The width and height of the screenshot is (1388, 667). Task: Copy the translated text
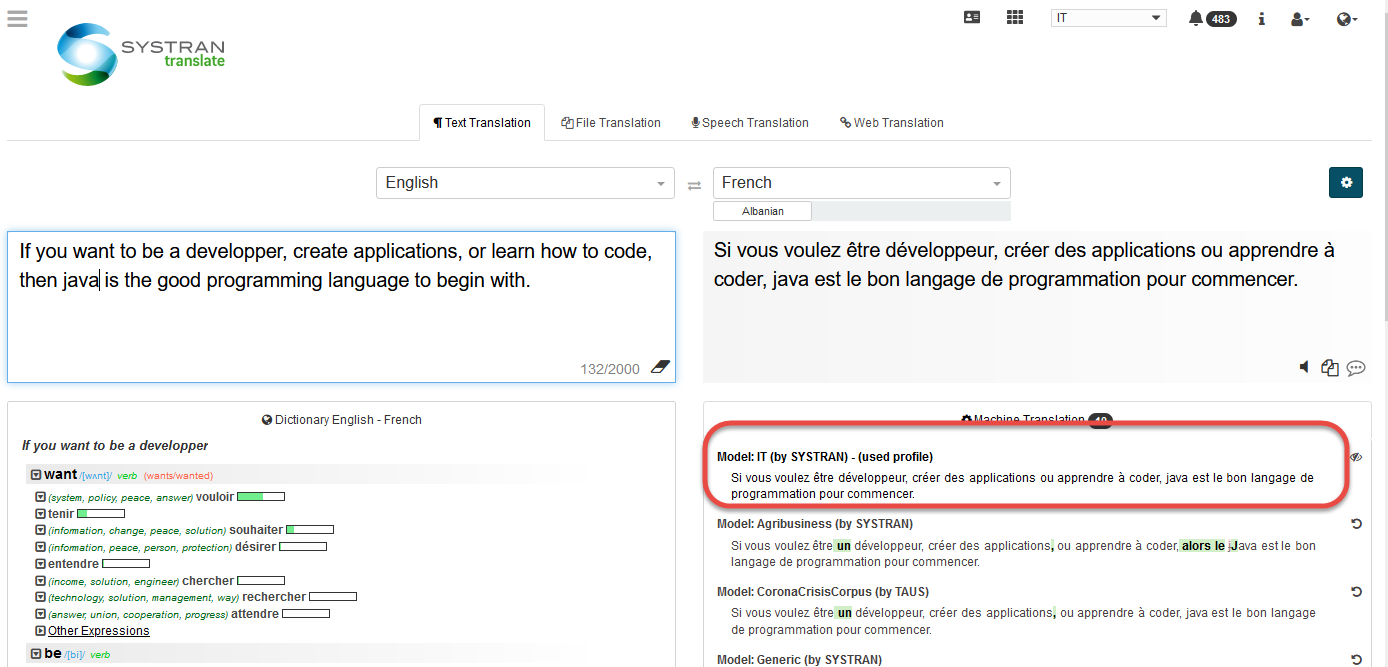tap(1330, 367)
